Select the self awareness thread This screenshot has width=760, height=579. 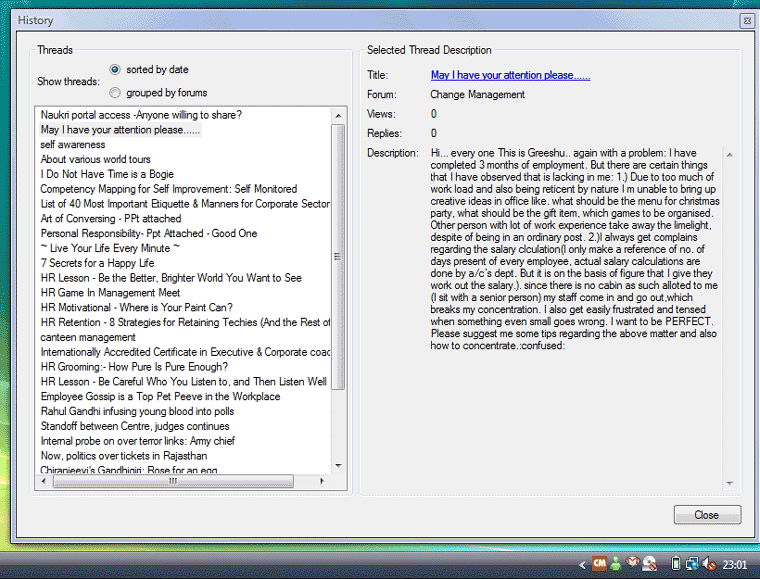tap(73, 144)
